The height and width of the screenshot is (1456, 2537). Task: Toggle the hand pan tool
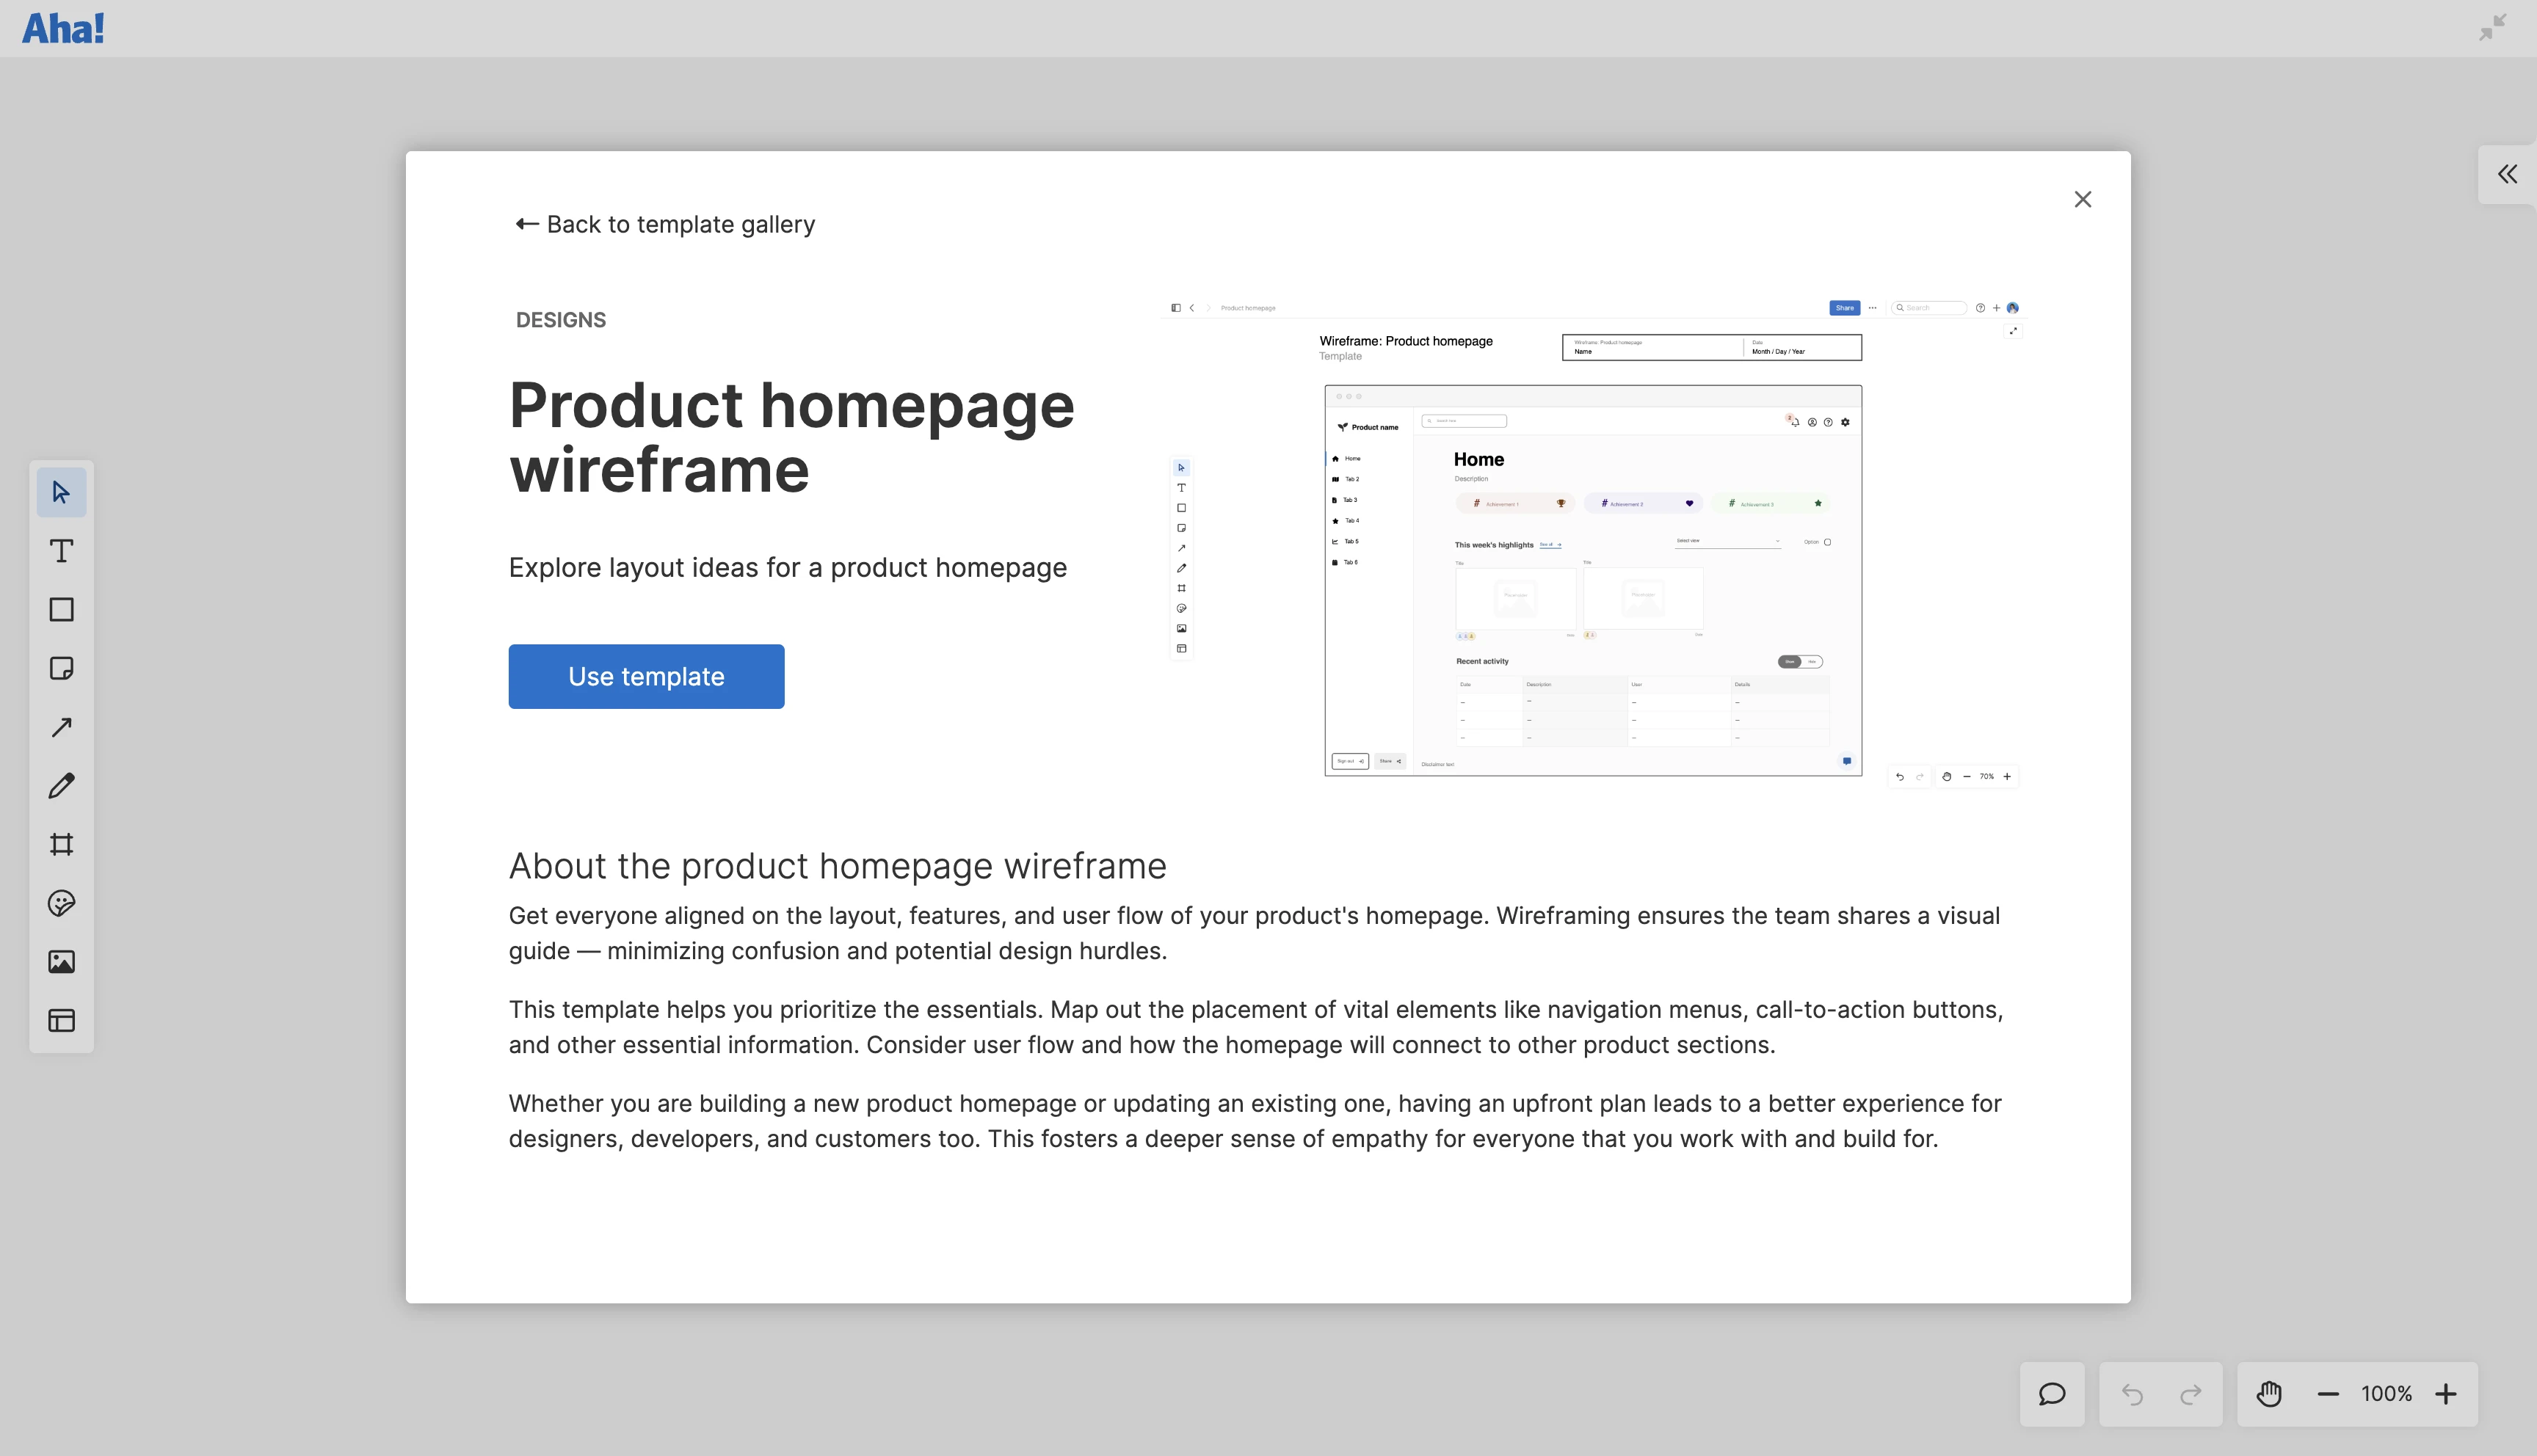point(2269,1394)
